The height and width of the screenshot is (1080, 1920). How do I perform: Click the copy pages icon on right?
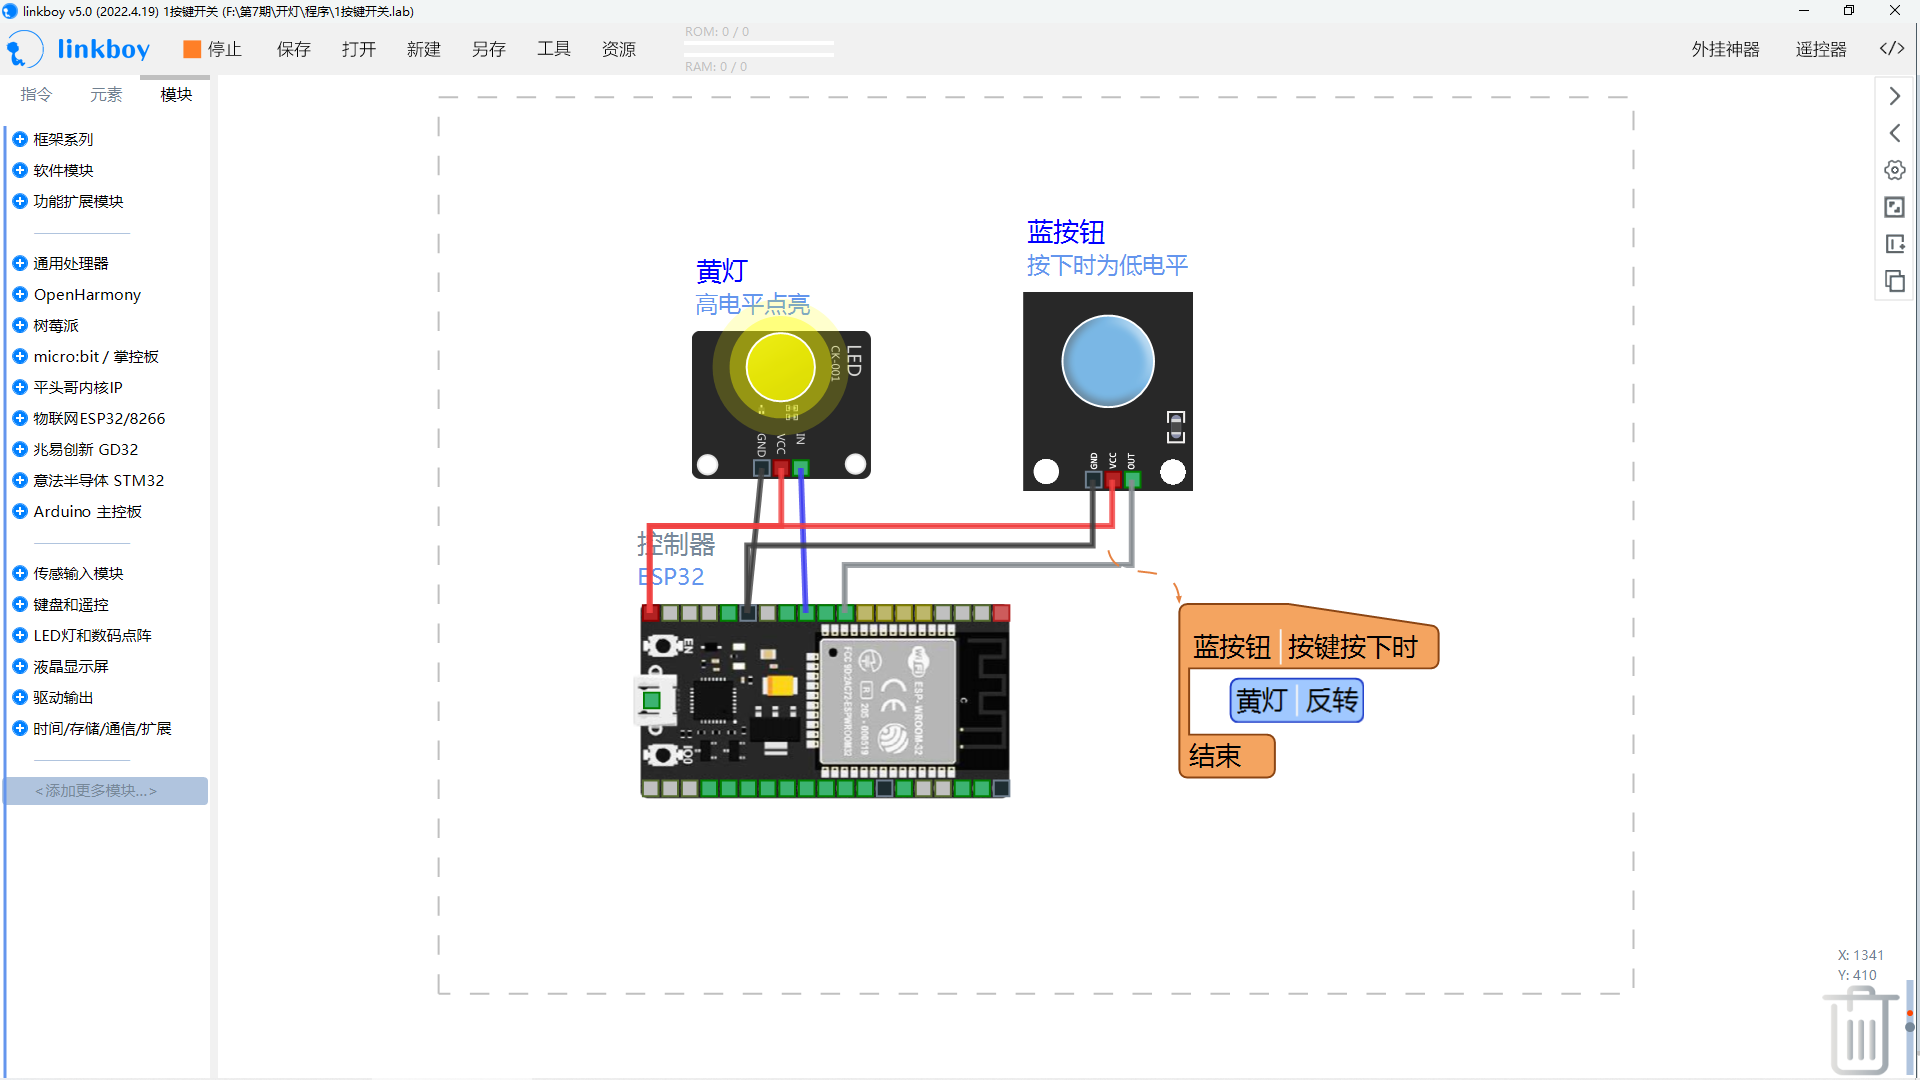point(1894,281)
